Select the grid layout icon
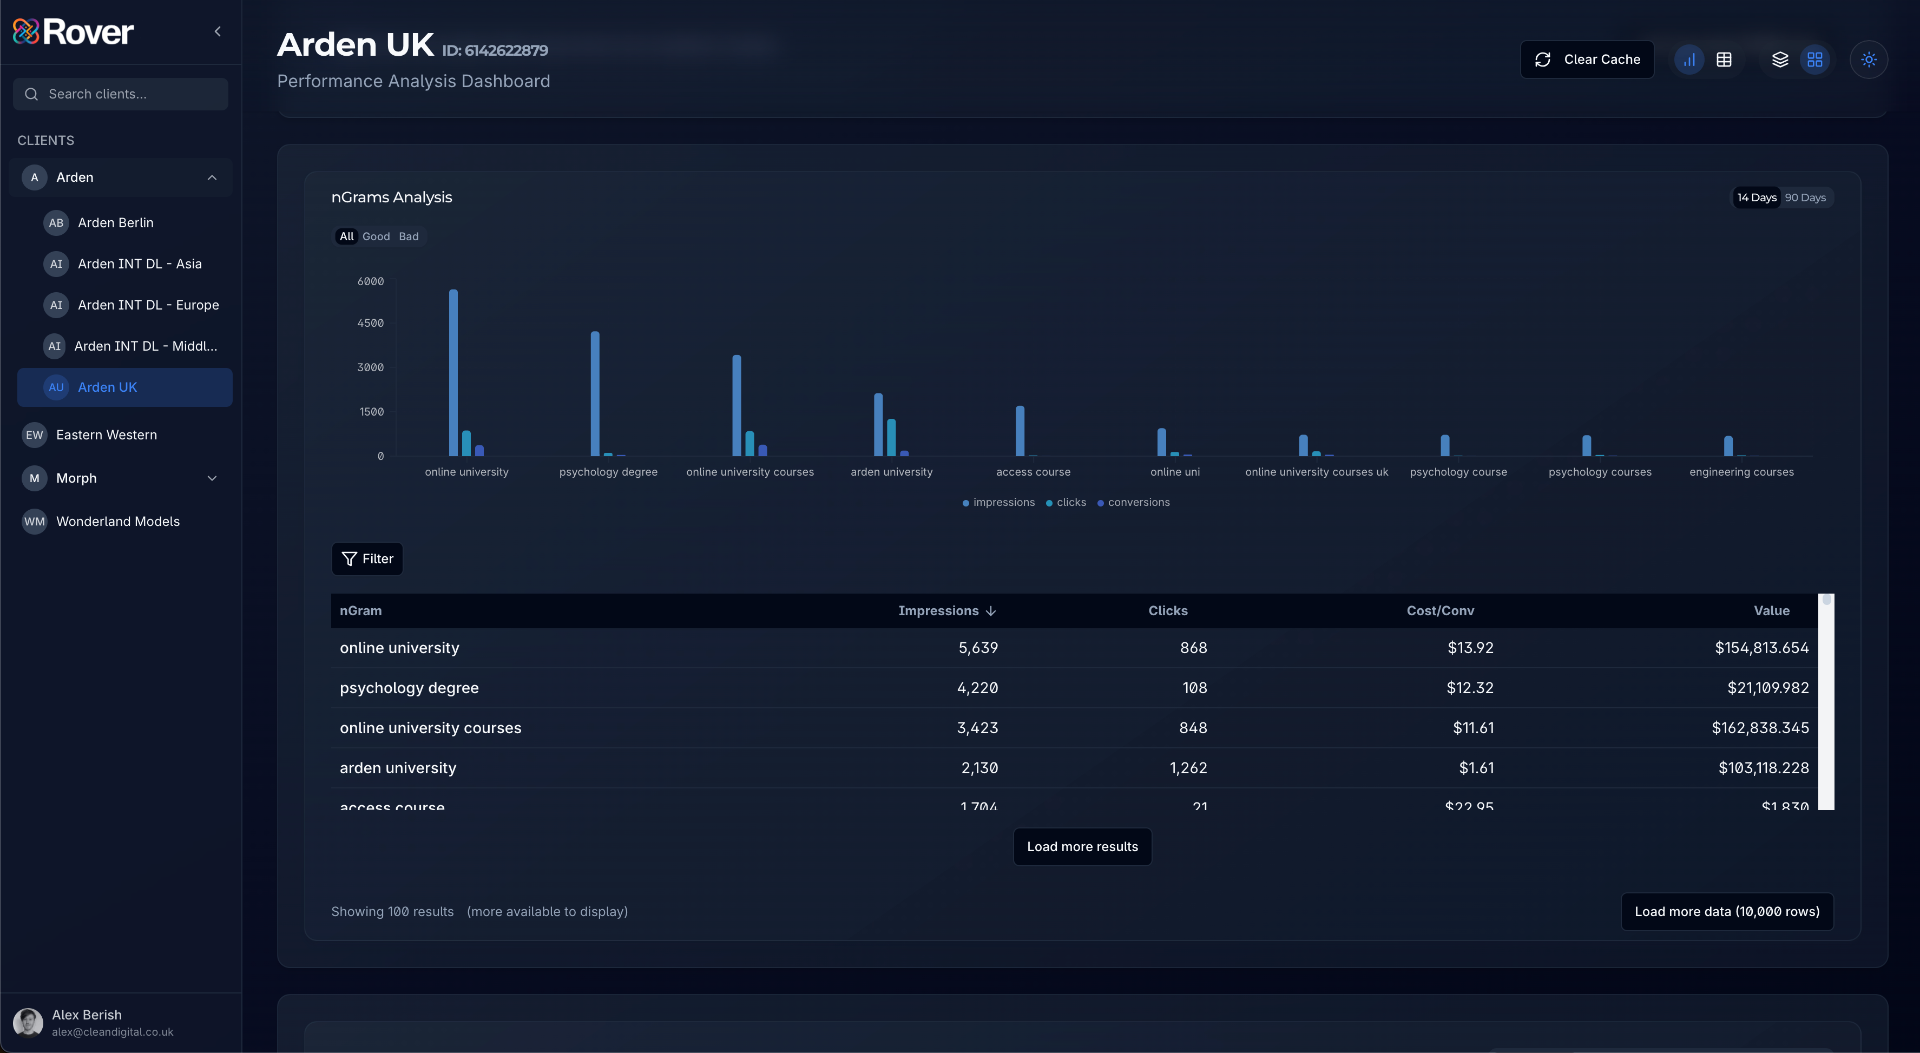 click(x=1815, y=60)
